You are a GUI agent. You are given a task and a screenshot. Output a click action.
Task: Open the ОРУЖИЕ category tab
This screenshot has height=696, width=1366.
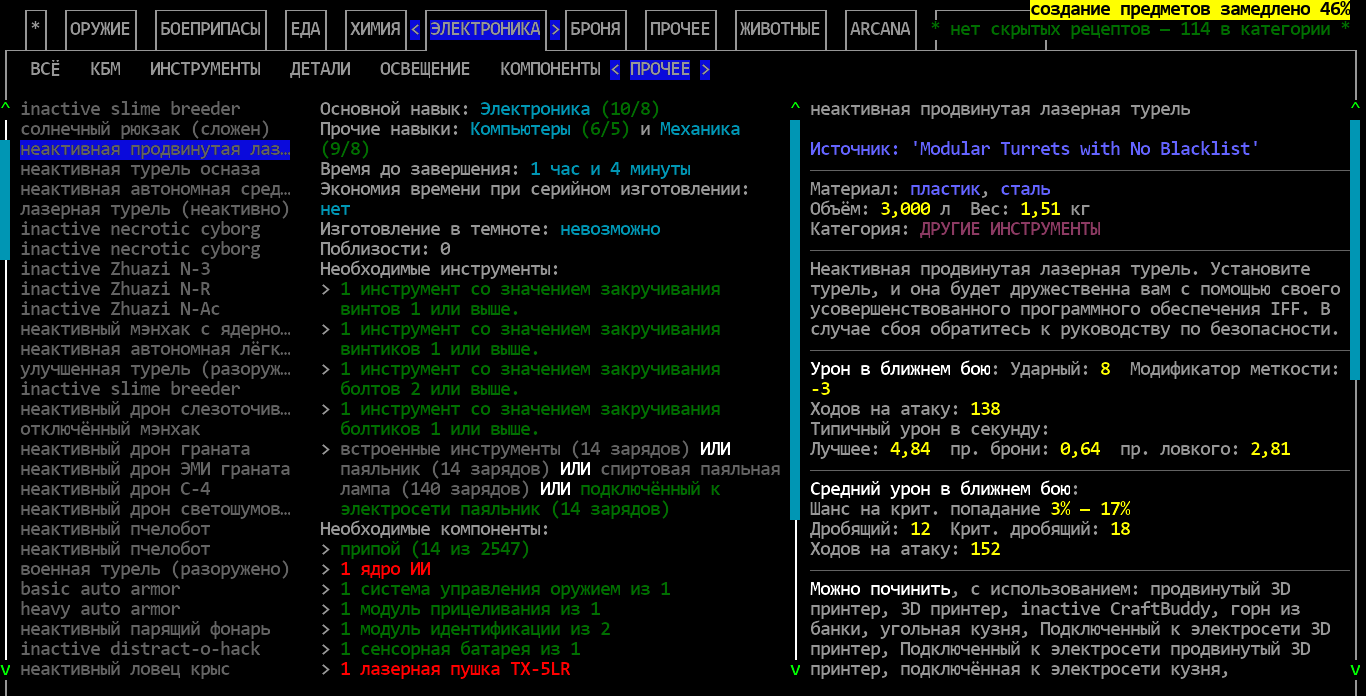coord(100,29)
